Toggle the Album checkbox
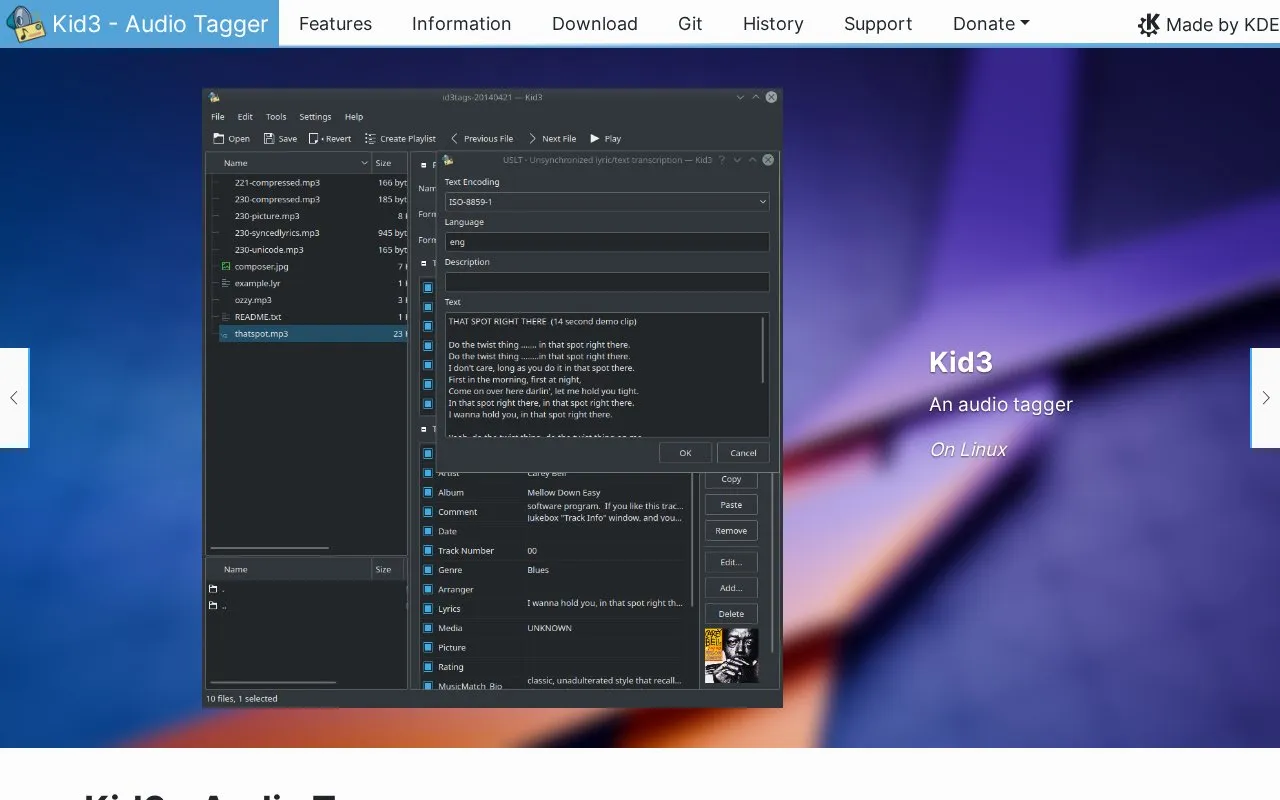The image size is (1280, 800). 428,492
